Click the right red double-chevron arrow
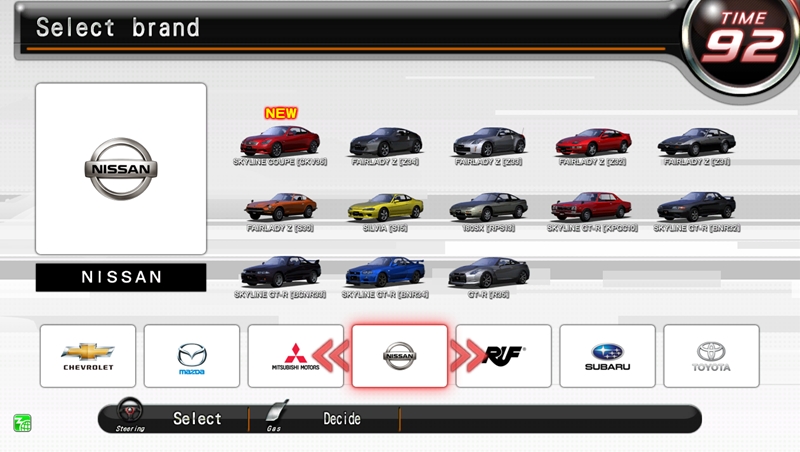The image size is (800, 452). click(468, 356)
